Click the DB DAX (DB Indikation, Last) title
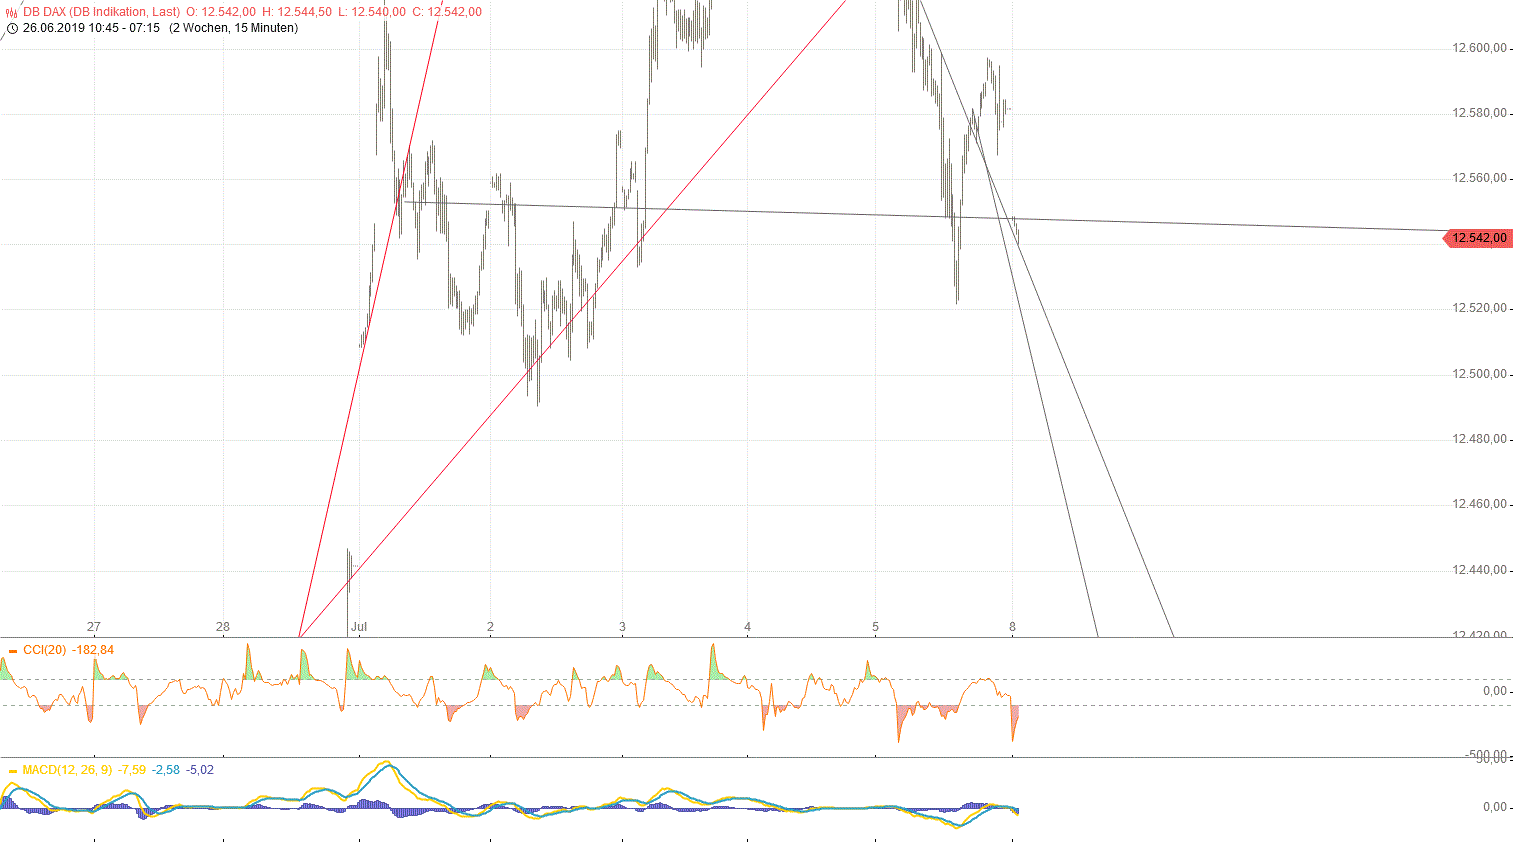 [x=102, y=12]
